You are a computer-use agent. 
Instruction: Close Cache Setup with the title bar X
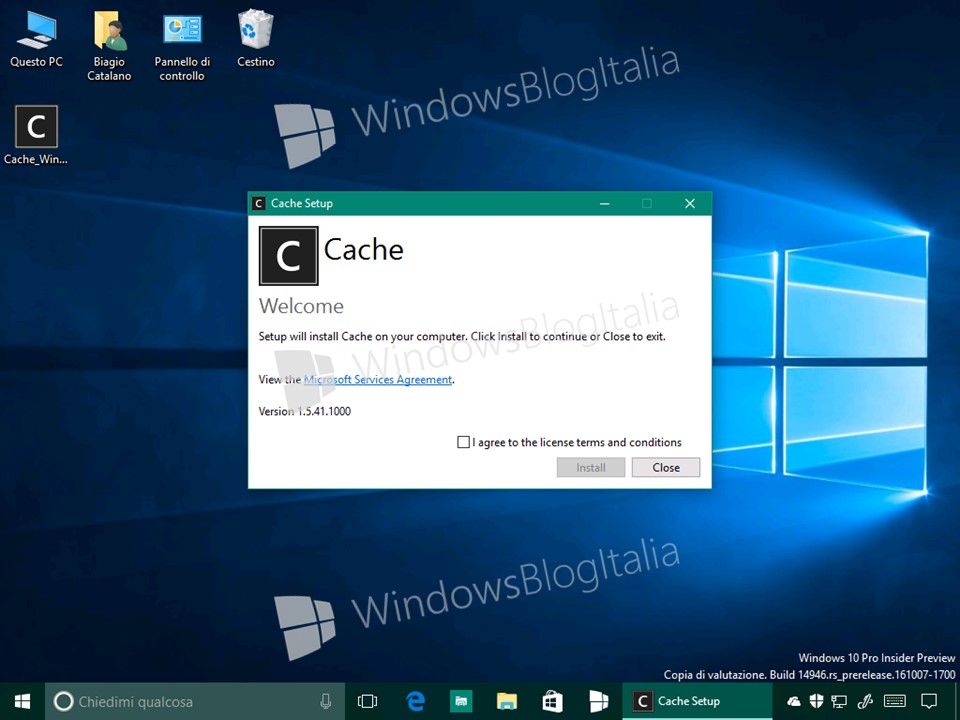click(690, 203)
